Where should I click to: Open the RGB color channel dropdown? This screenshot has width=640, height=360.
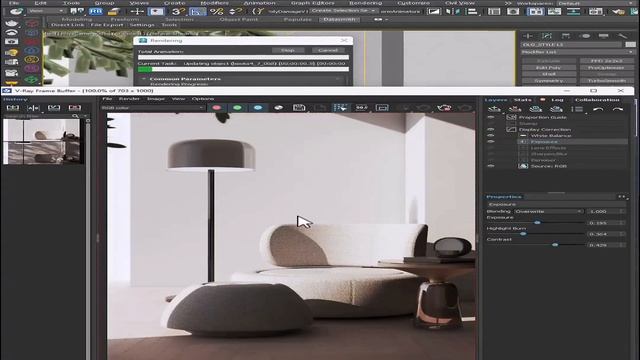(152, 108)
